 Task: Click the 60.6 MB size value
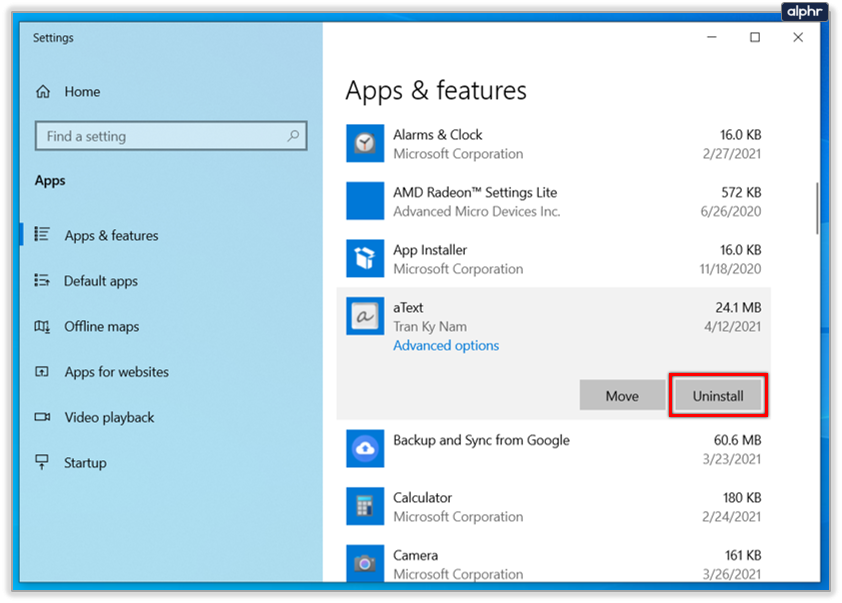tap(737, 440)
